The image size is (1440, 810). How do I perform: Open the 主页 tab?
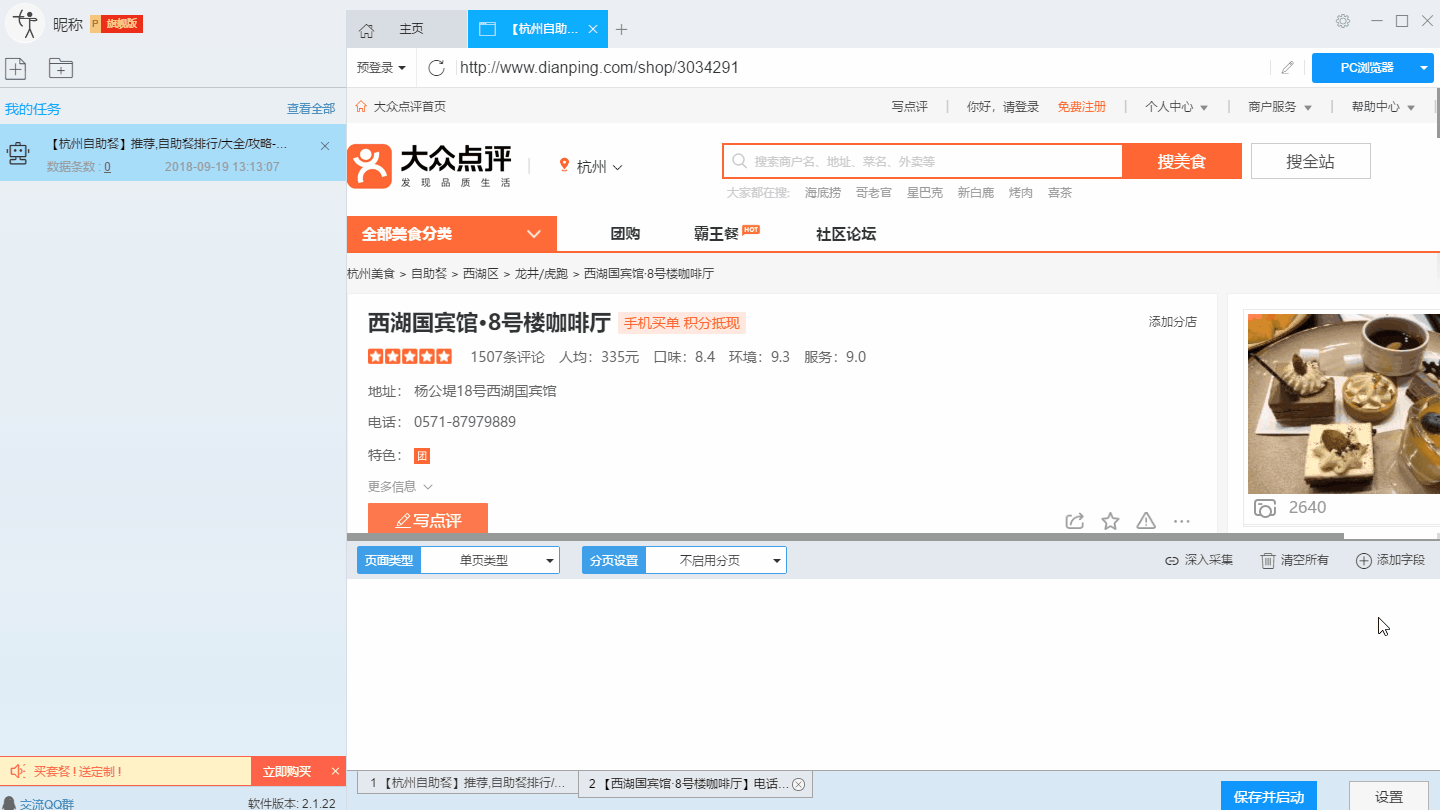[411, 29]
